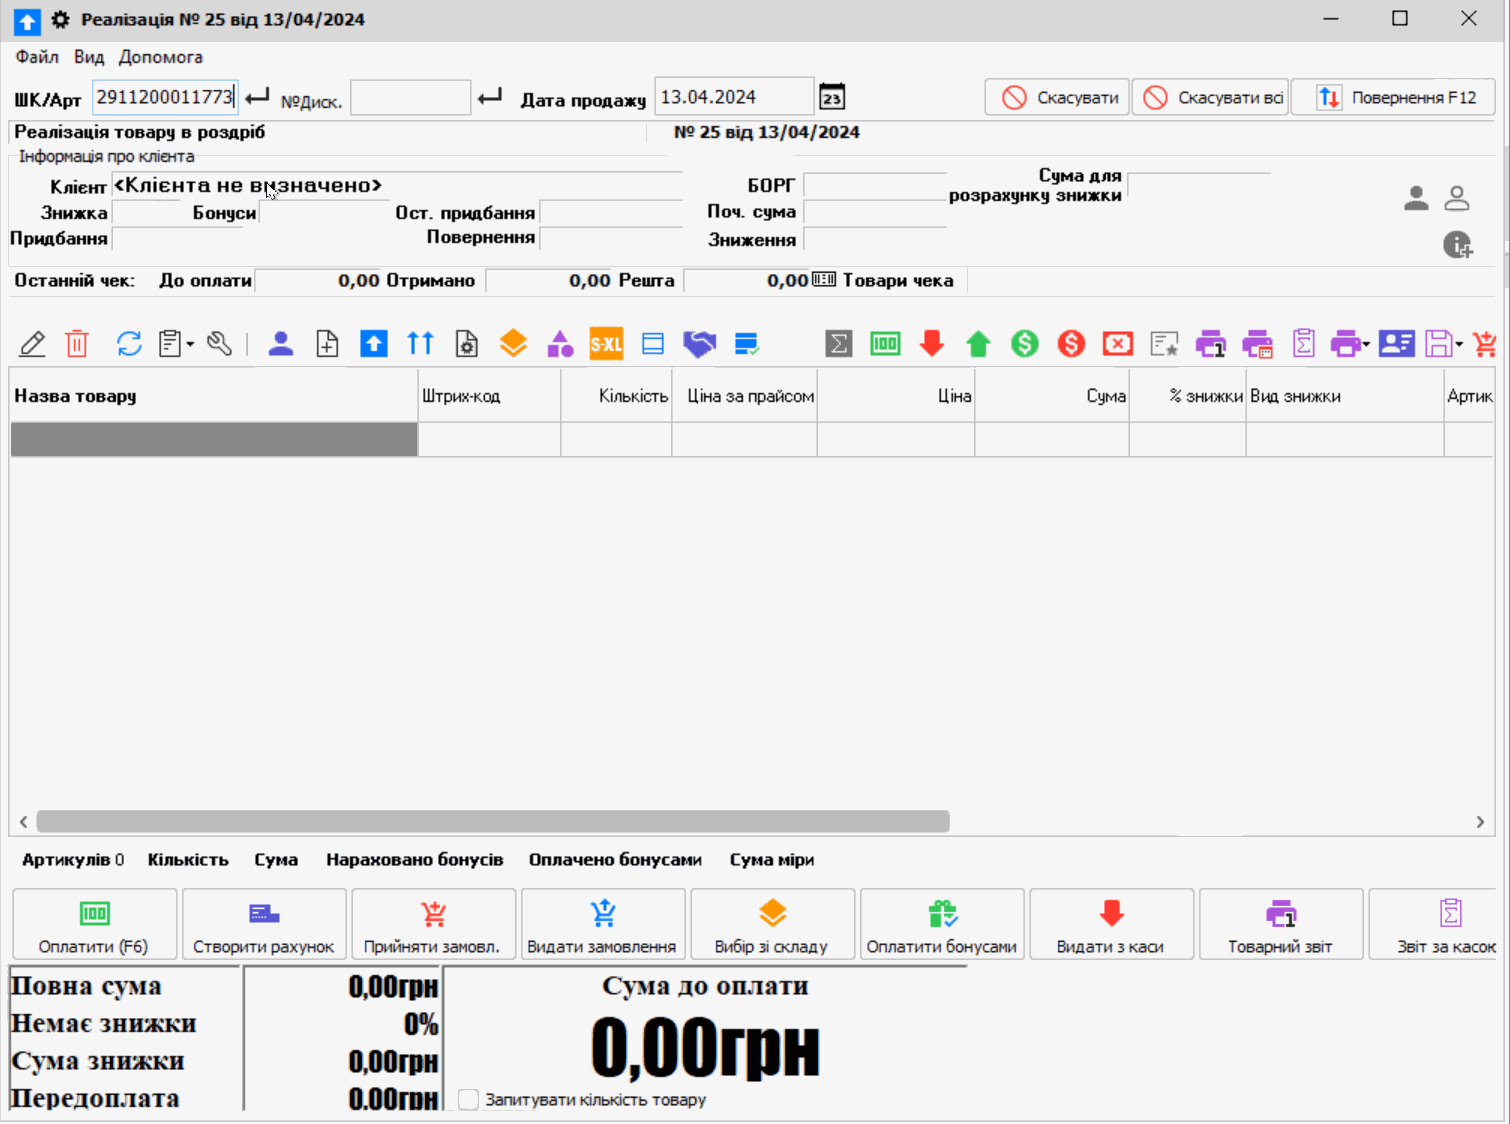The image size is (1510, 1124).
Task: Toggle the Запитувати кількість товару checkbox
Action: pyautogui.click(x=468, y=1099)
